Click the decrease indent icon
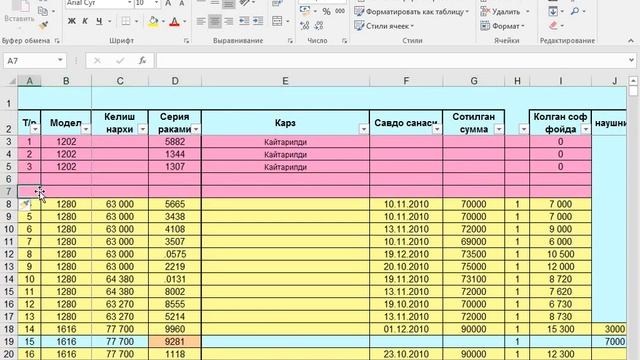This screenshot has width=640, height=360. coord(244,21)
